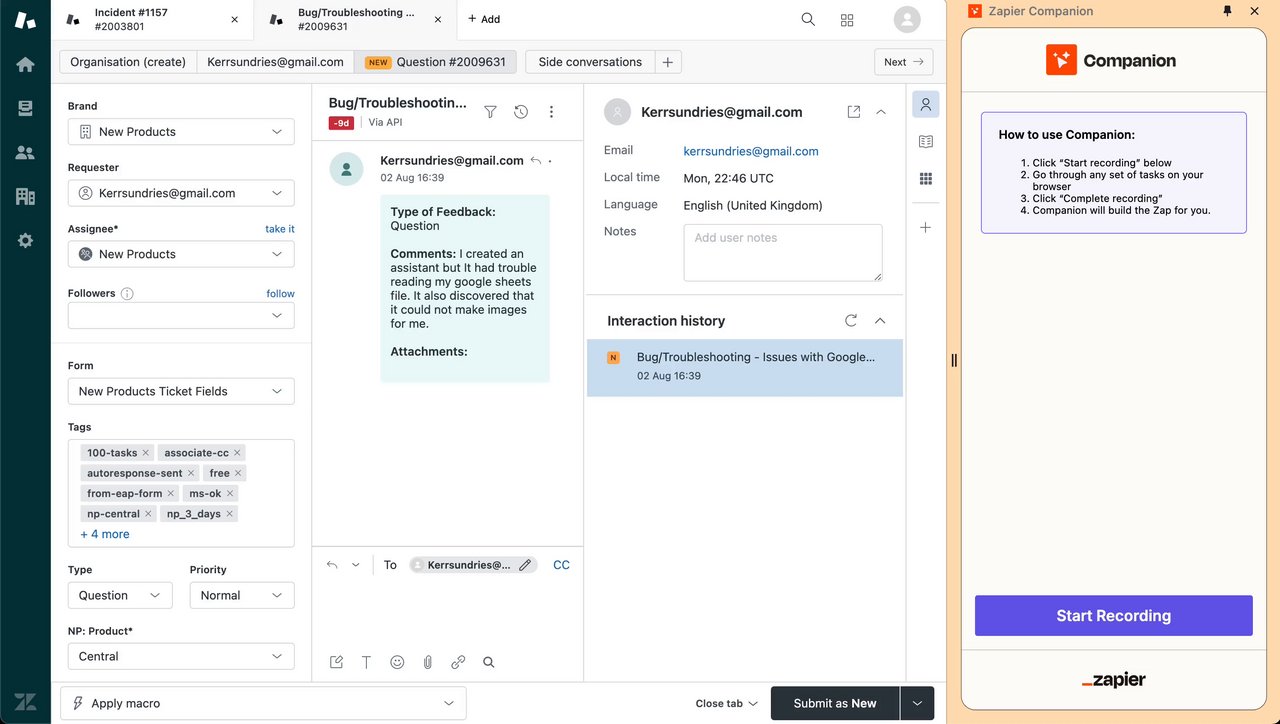Screen dimensions: 1280x724
Task: Attach a file with paperclip icon
Action: click(x=427, y=662)
